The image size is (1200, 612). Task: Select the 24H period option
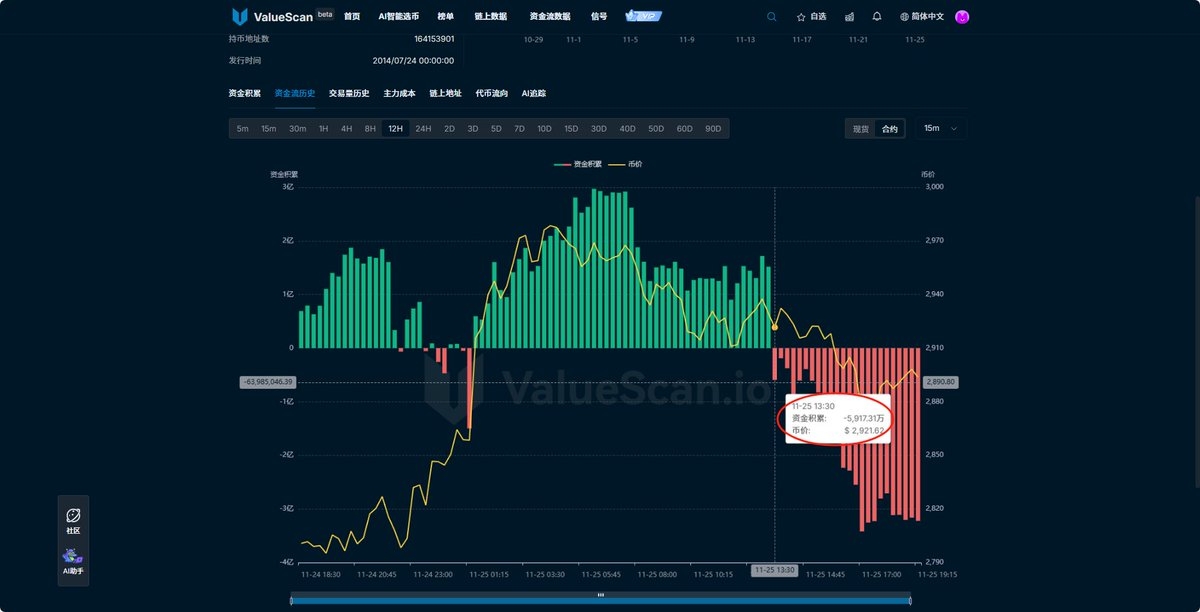(x=423, y=129)
